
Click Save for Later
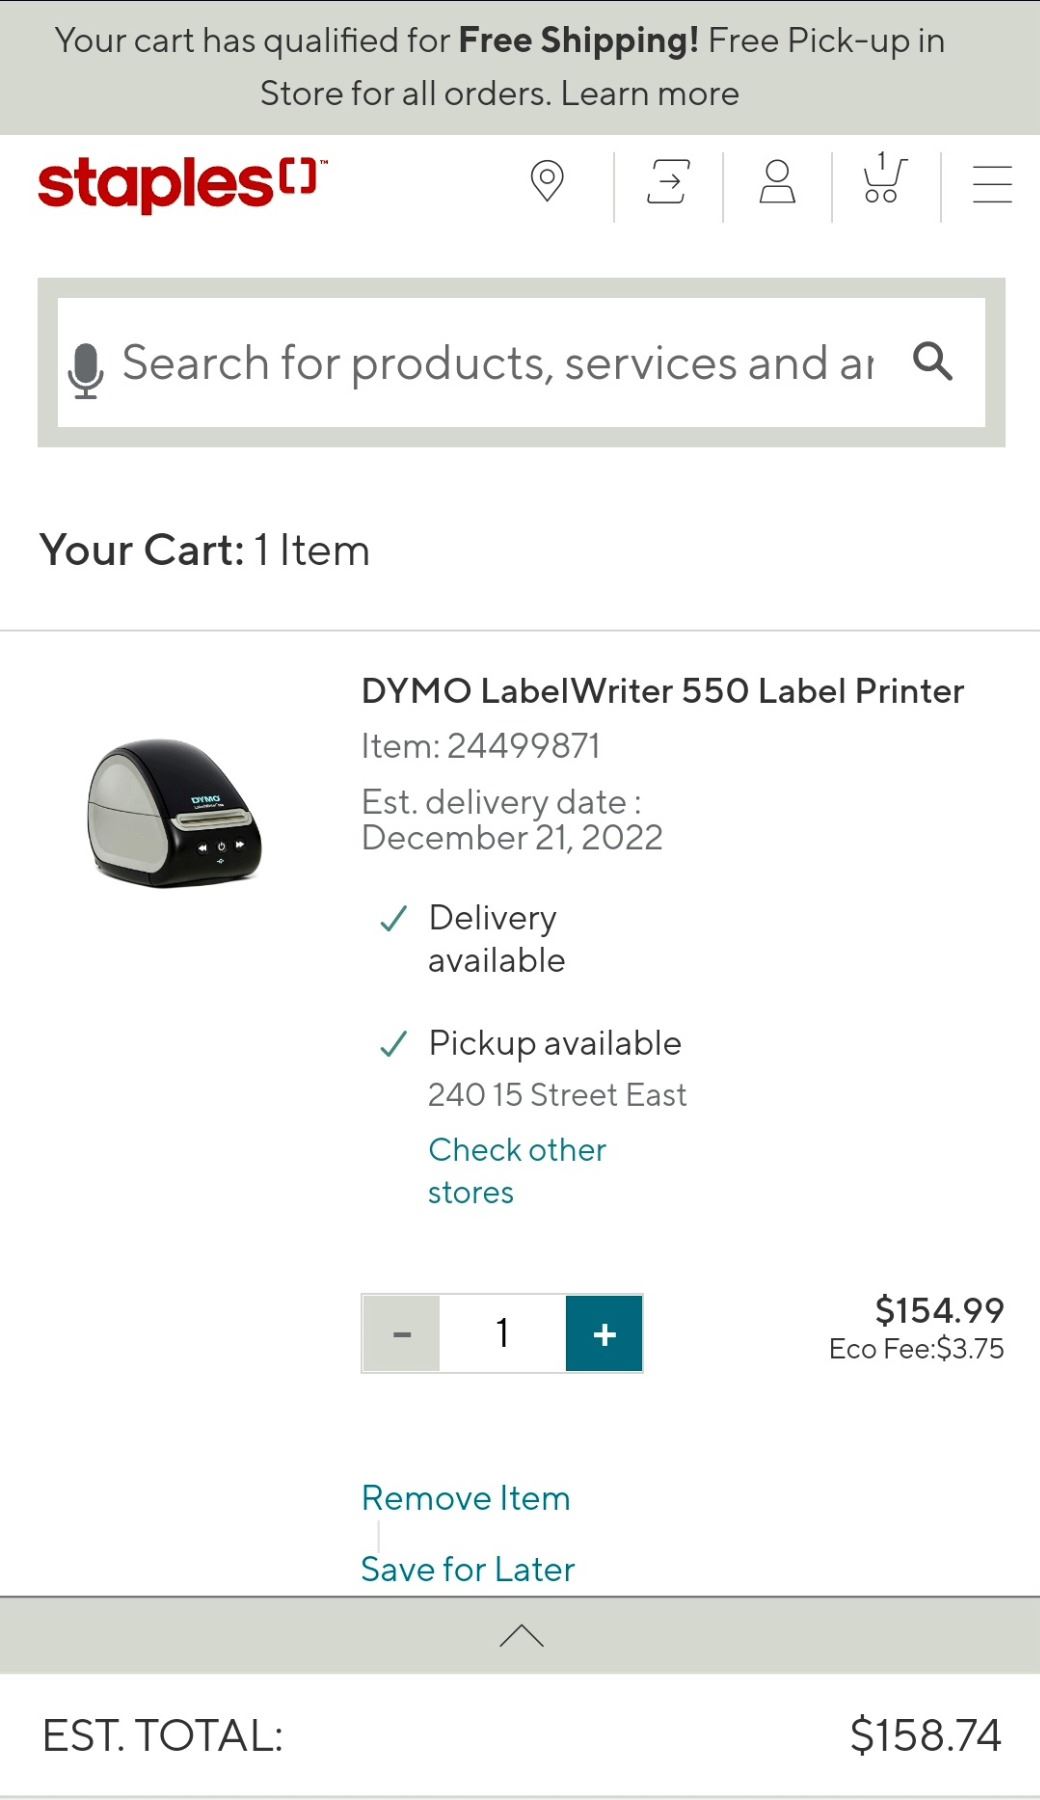pyautogui.click(x=468, y=1569)
